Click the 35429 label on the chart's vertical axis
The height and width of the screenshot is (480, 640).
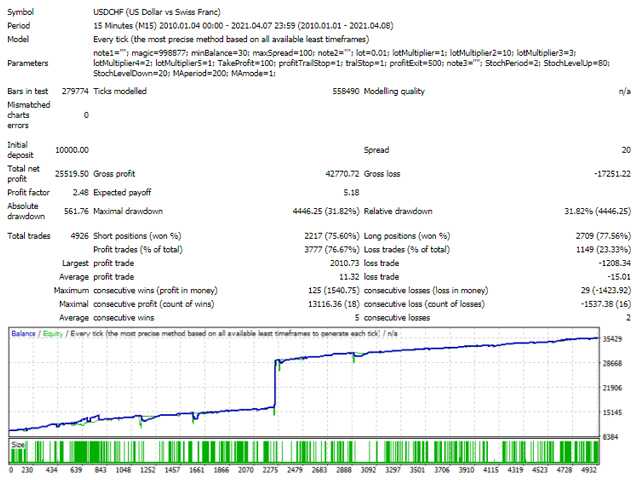coord(613,340)
